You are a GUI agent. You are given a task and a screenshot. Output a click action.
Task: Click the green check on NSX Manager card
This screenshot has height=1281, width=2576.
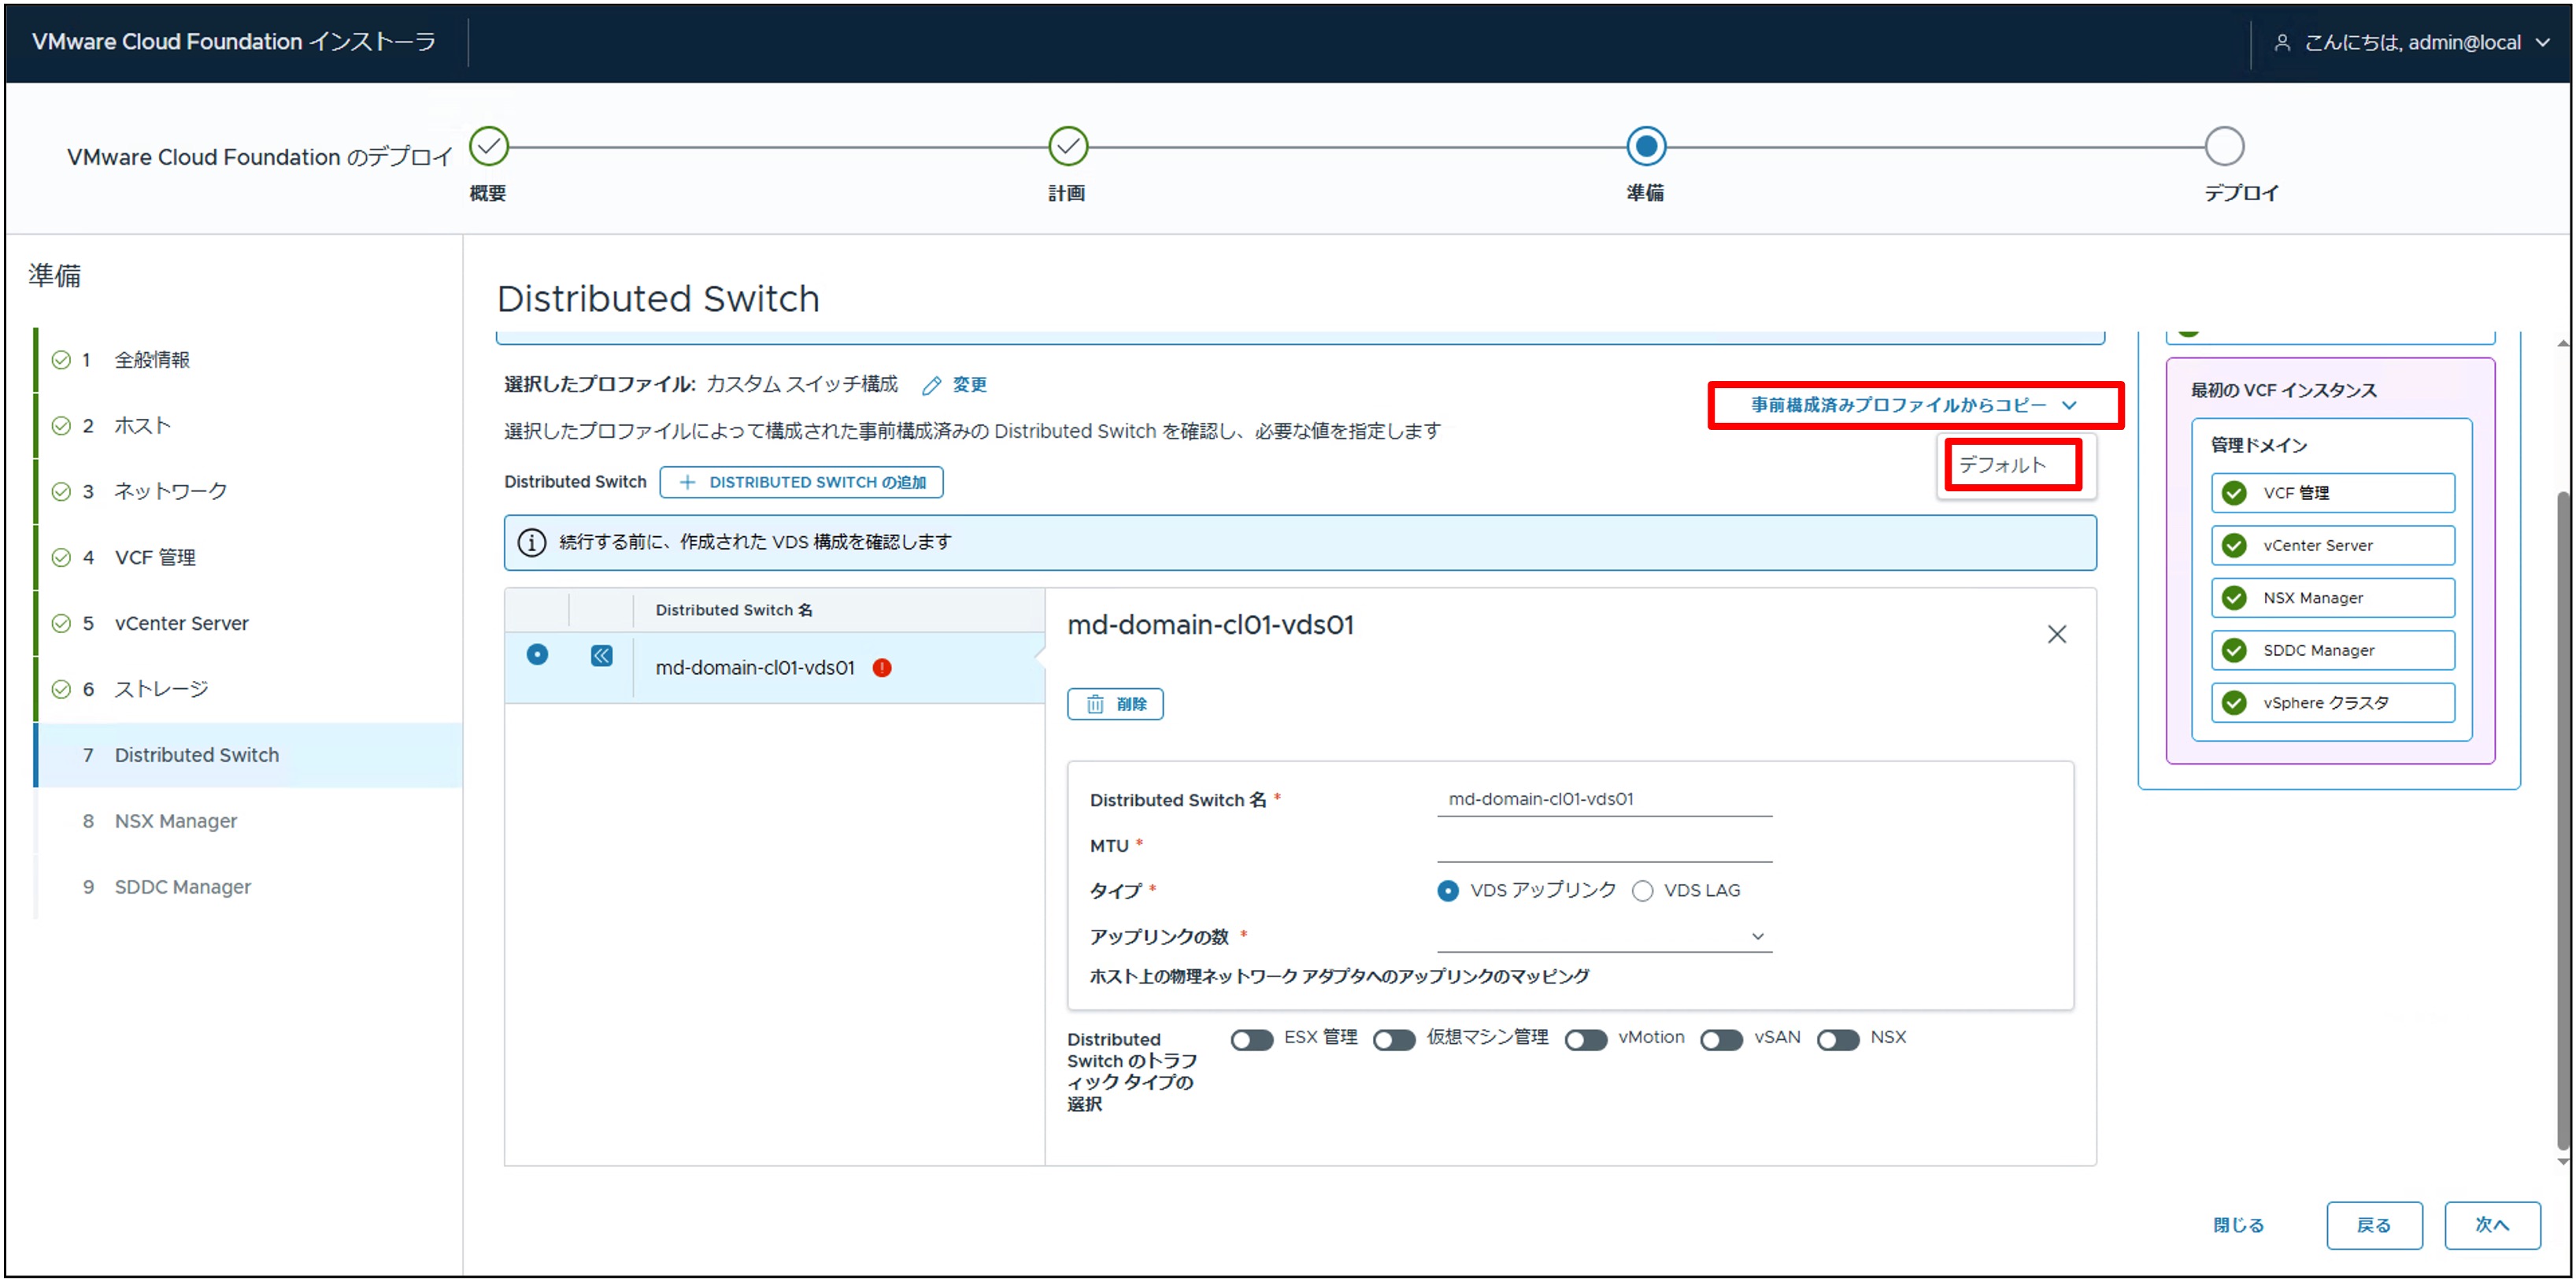2235,599
